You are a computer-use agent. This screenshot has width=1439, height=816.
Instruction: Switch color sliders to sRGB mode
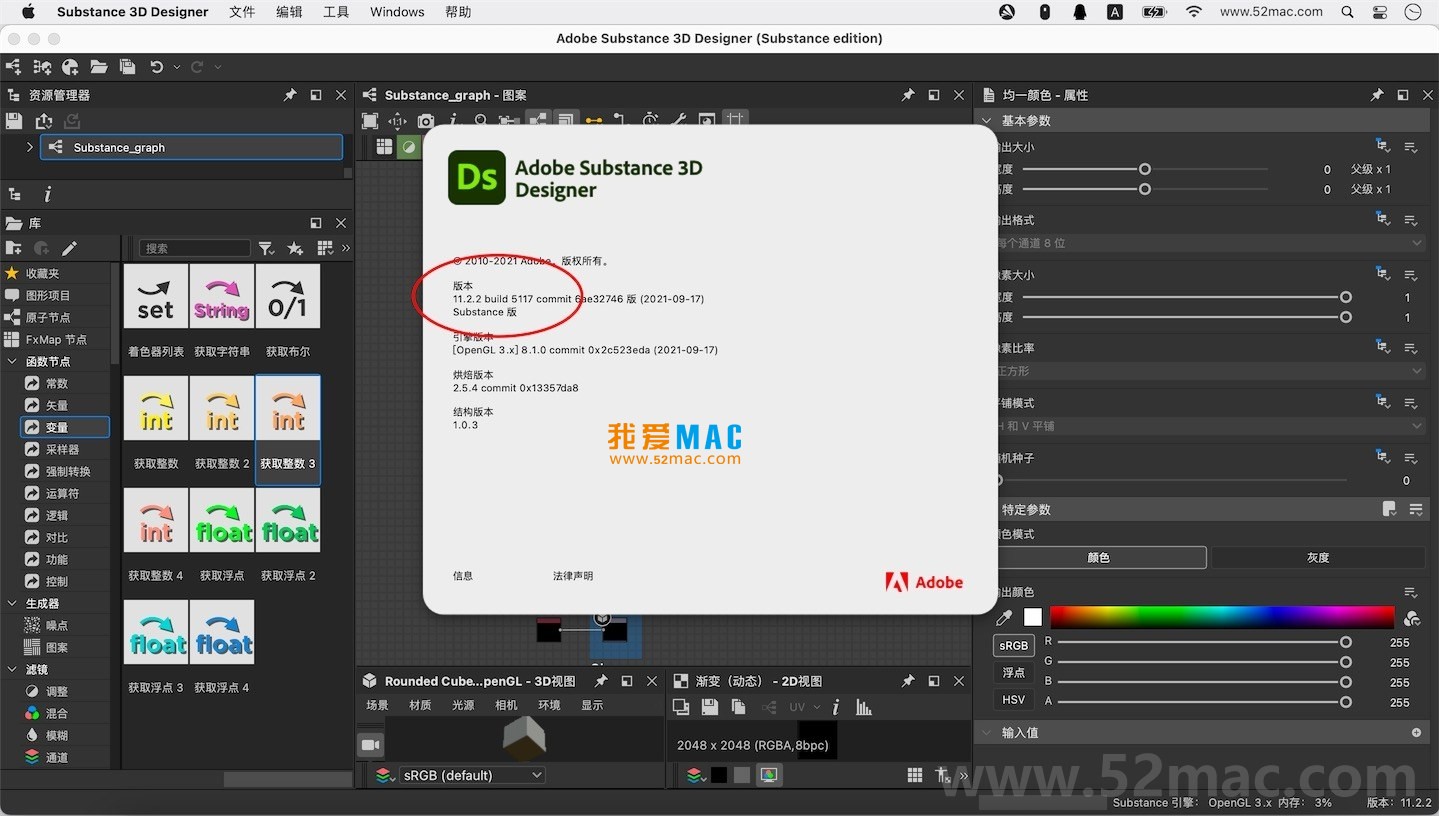(x=1014, y=646)
